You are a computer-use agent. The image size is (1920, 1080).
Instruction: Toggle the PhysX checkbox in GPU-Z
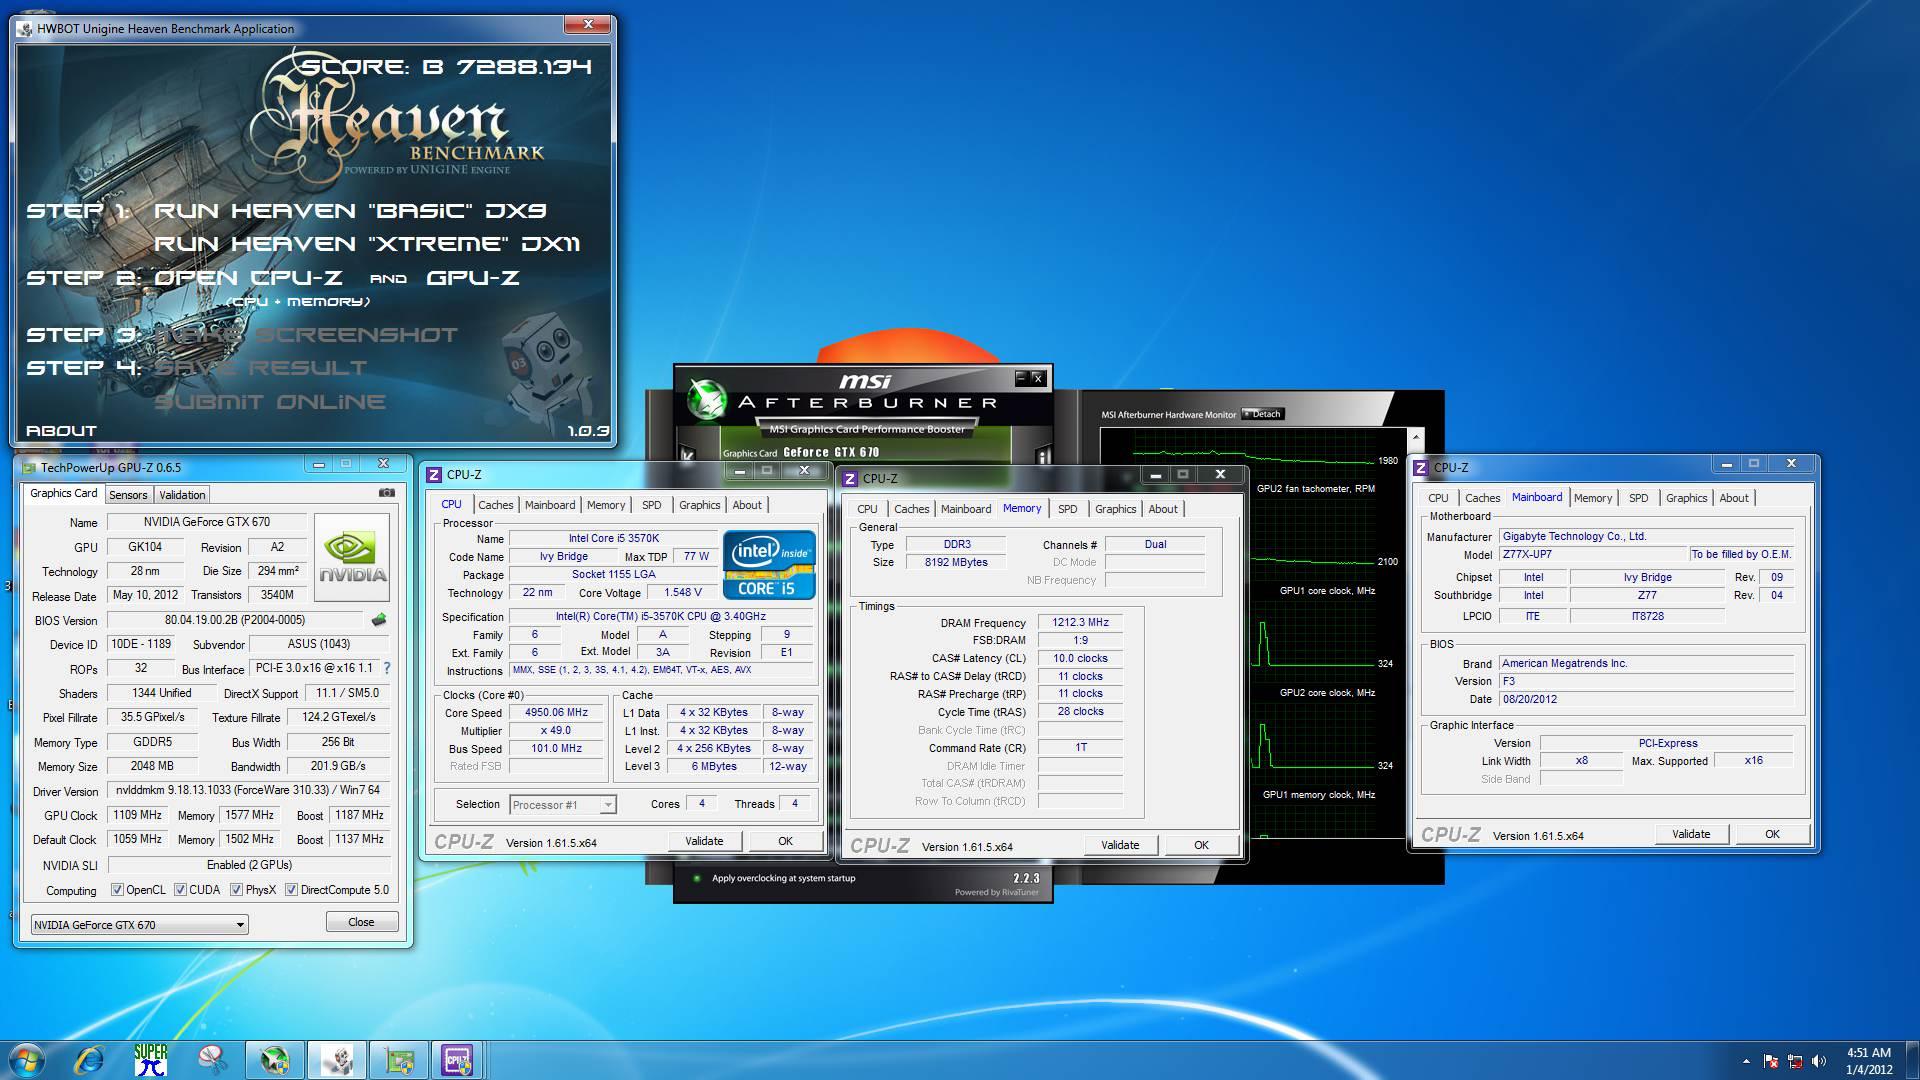coord(236,890)
